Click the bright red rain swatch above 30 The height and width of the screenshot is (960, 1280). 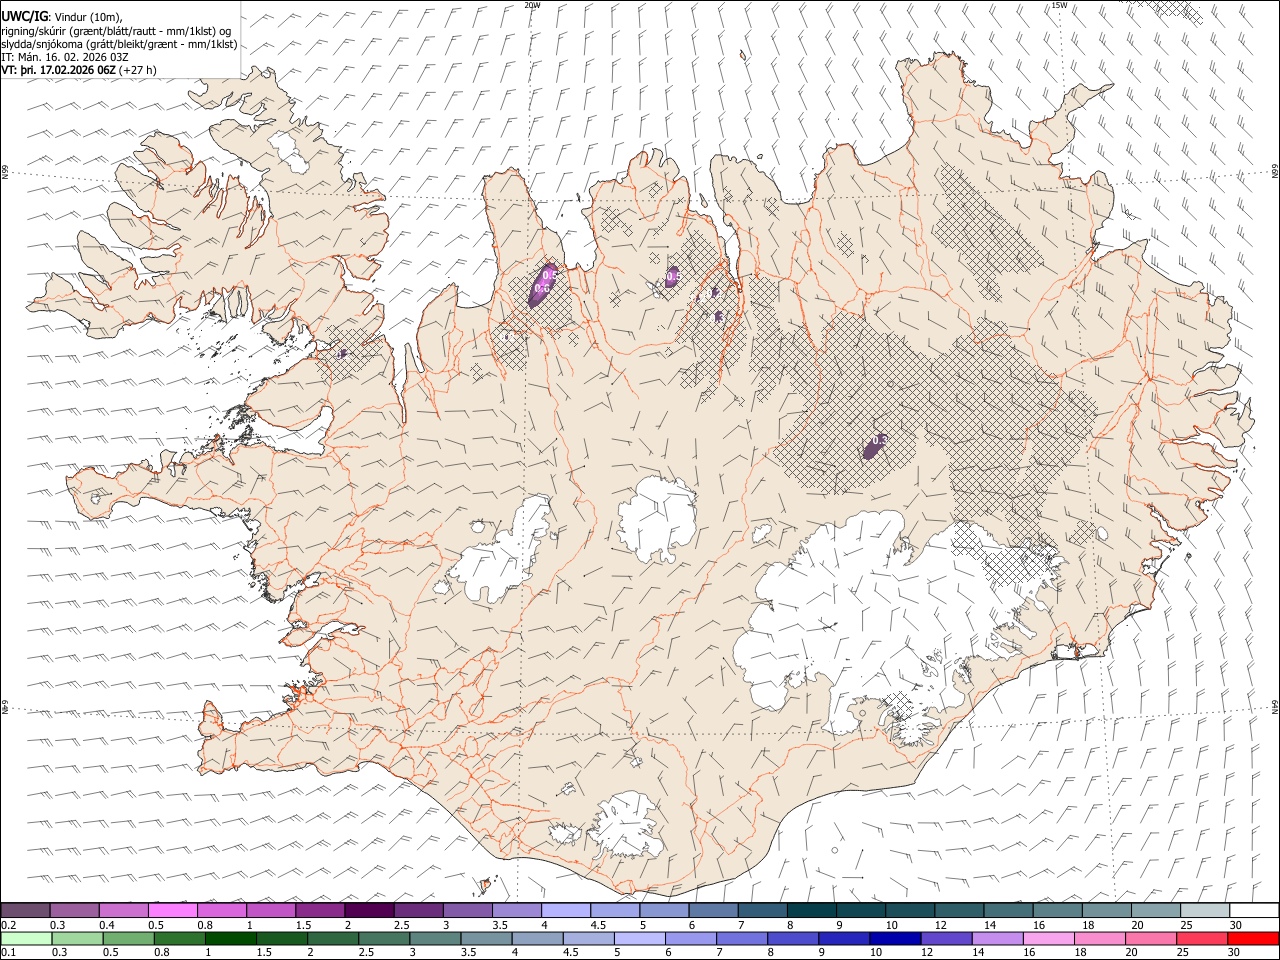pyautogui.click(x=1253, y=938)
